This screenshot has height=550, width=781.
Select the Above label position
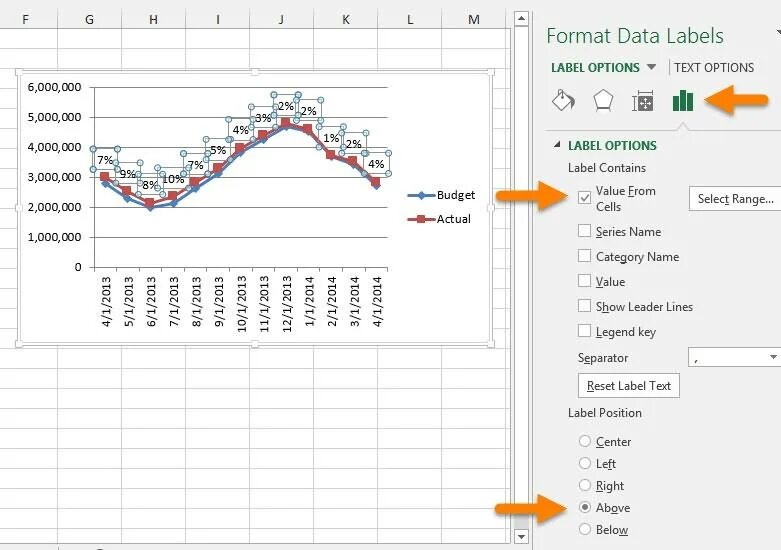coord(585,507)
